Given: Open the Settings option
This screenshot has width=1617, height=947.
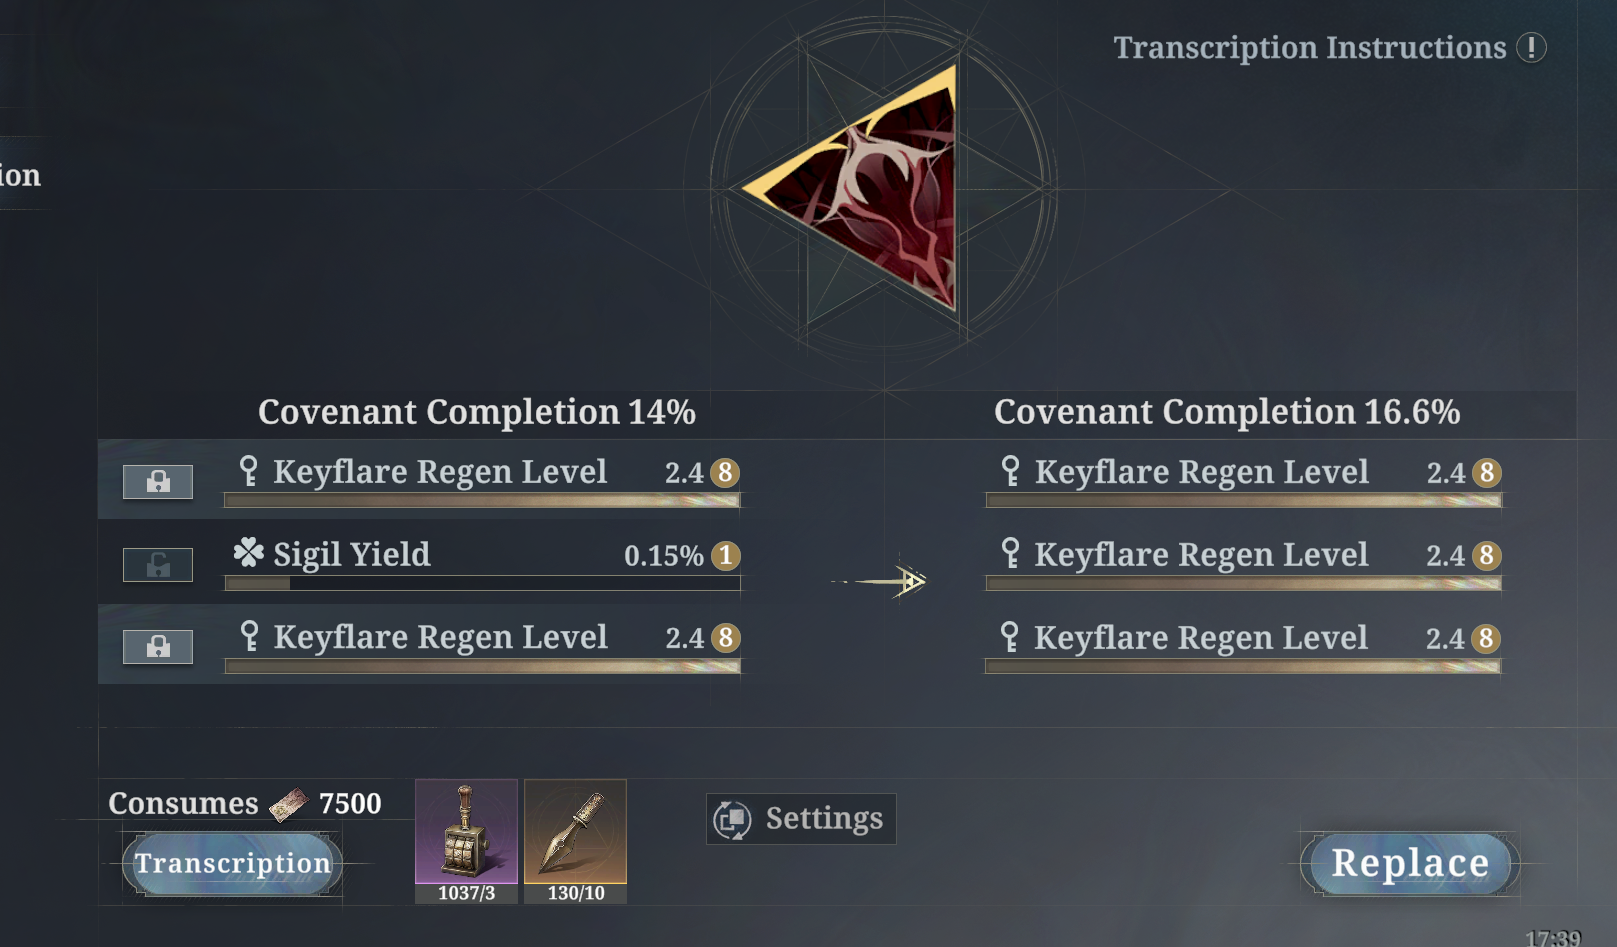Looking at the screenshot, I should pos(801,819).
